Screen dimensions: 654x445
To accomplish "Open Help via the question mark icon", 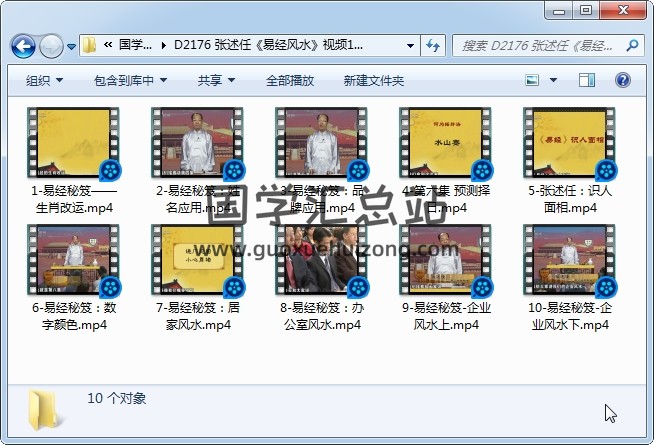I will [x=622, y=80].
